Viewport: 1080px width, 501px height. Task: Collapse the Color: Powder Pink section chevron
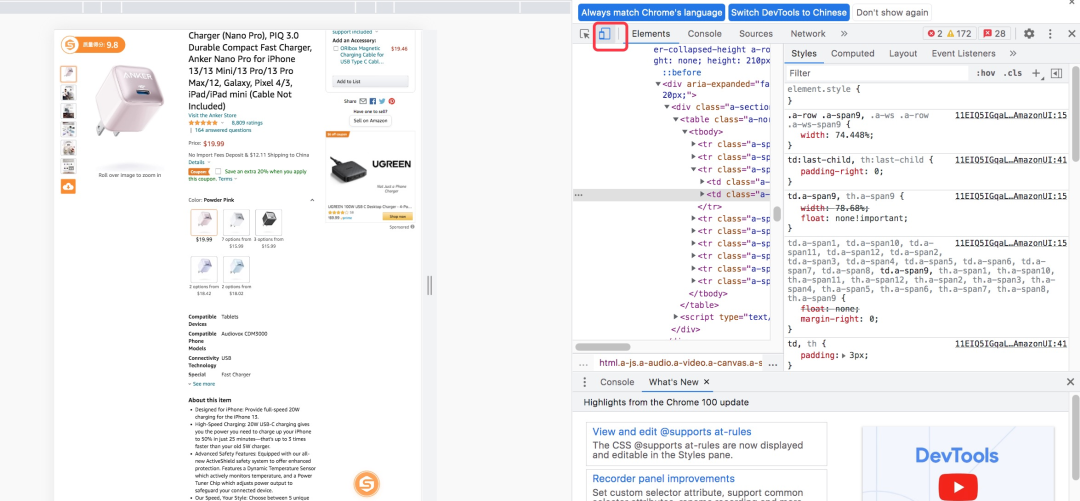point(312,201)
